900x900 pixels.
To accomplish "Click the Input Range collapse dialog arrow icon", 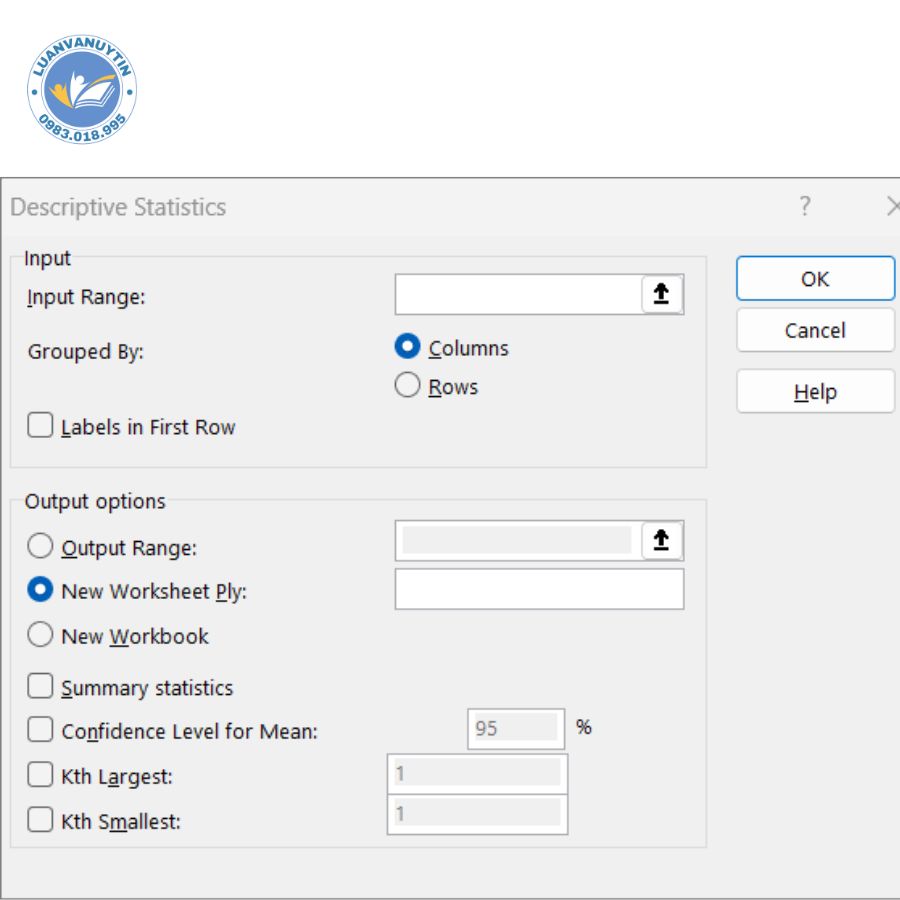I will pyautogui.click(x=661, y=295).
